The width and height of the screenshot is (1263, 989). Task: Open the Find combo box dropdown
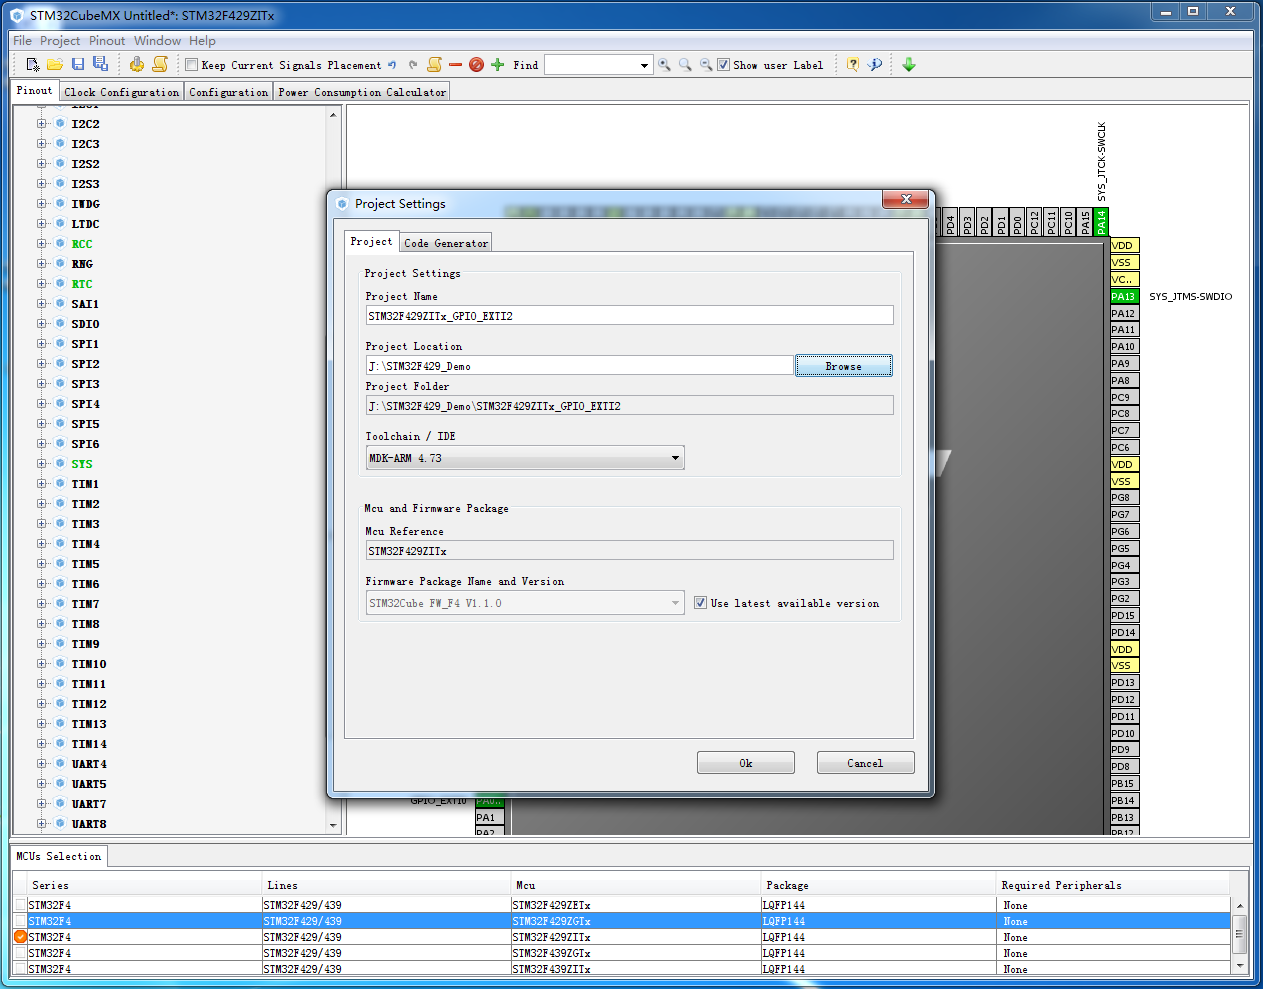coord(644,65)
